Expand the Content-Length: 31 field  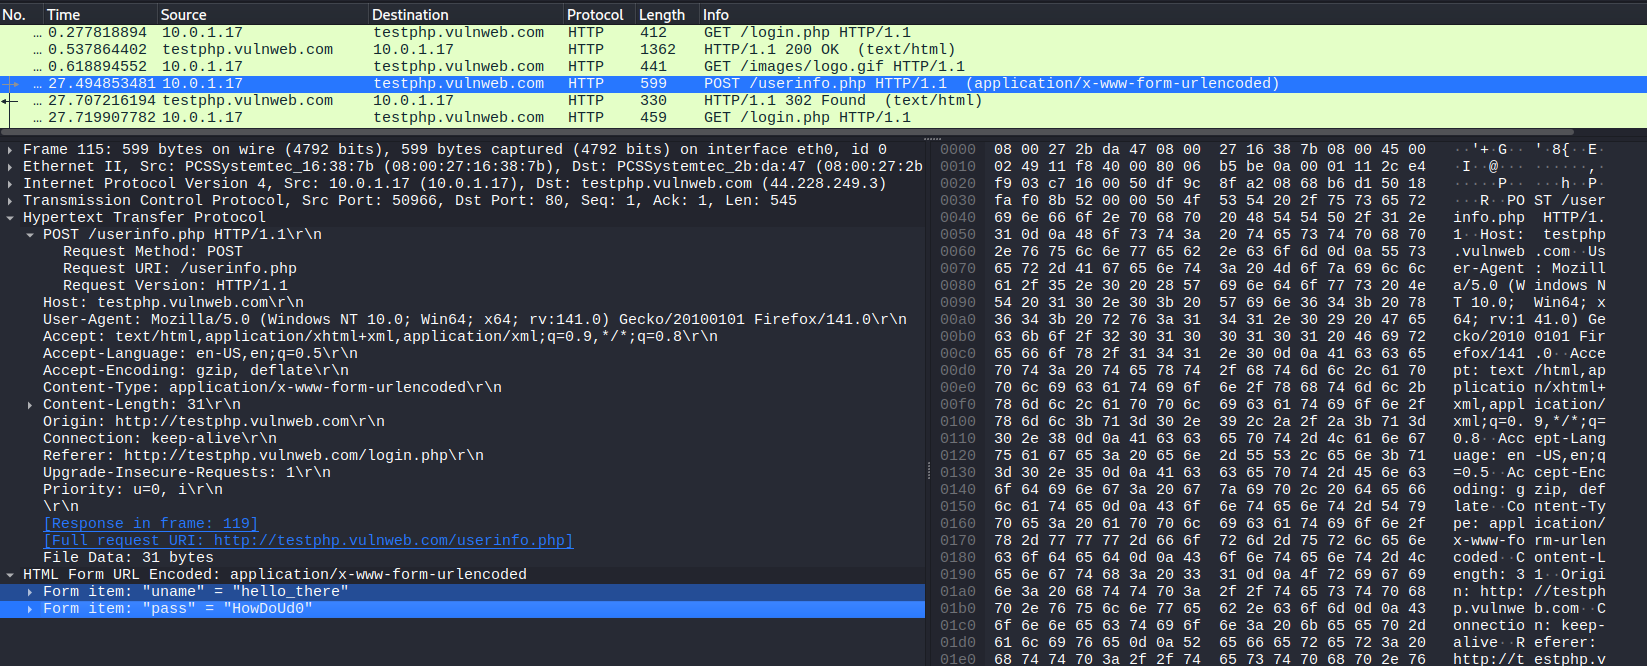30,405
